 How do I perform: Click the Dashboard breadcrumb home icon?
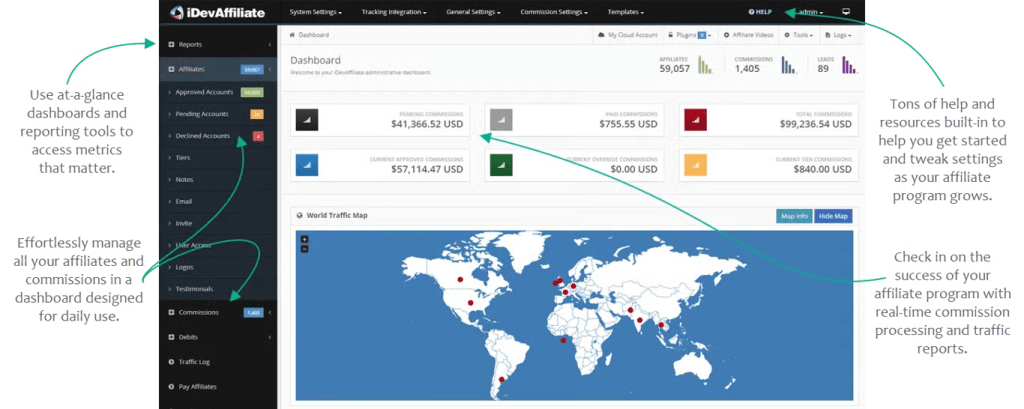tap(293, 35)
